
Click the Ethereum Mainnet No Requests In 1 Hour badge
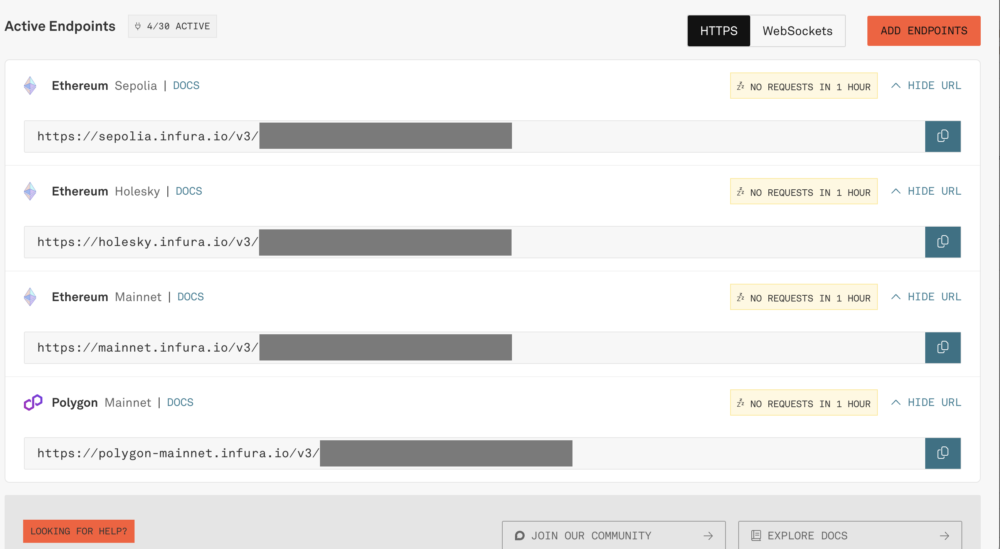click(804, 297)
